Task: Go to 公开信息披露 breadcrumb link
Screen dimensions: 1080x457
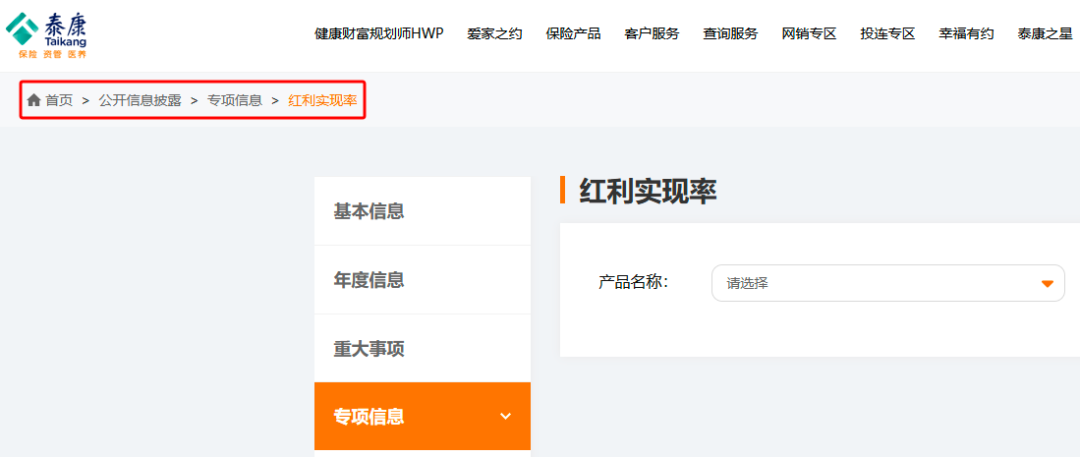Action: pos(140,100)
